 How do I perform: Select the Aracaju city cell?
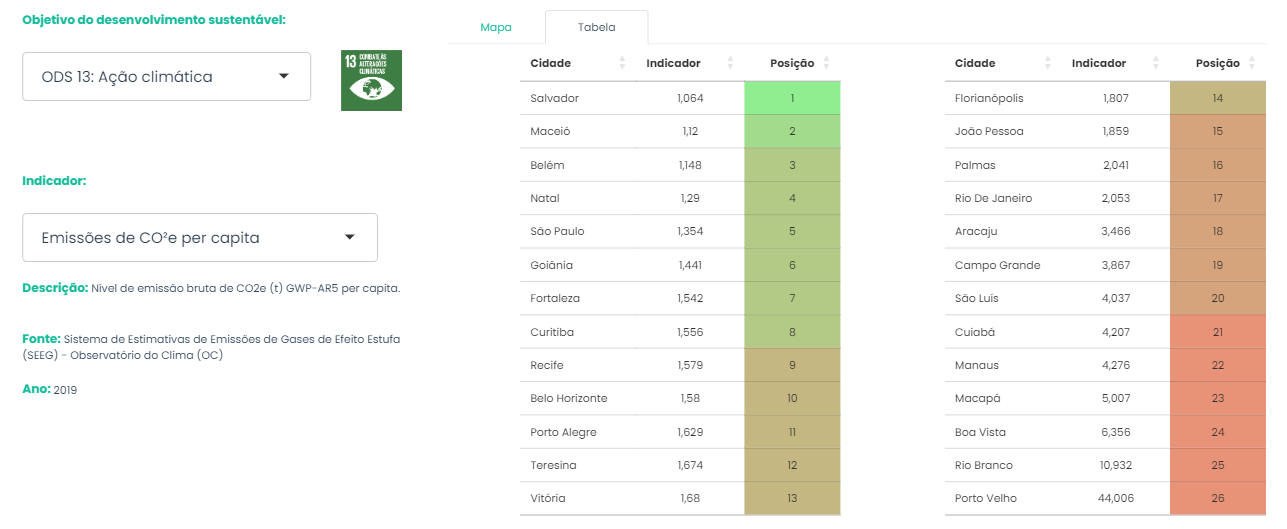1003,231
